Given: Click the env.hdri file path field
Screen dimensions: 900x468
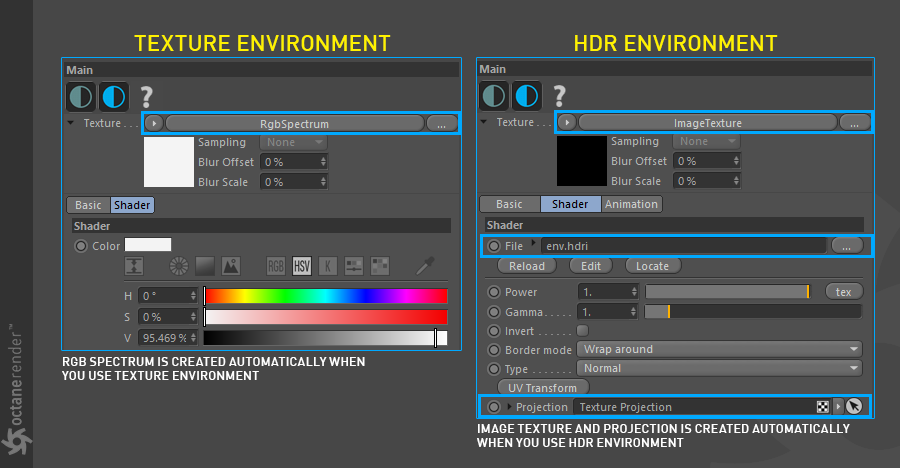Looking at the screenshot, I should 684,246.
